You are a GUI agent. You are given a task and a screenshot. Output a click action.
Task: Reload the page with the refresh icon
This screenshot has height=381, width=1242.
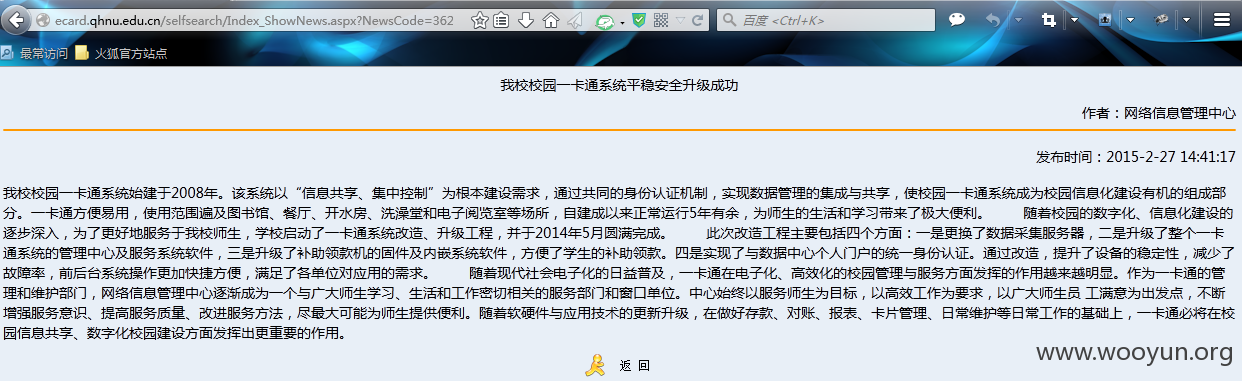(698, 20)
